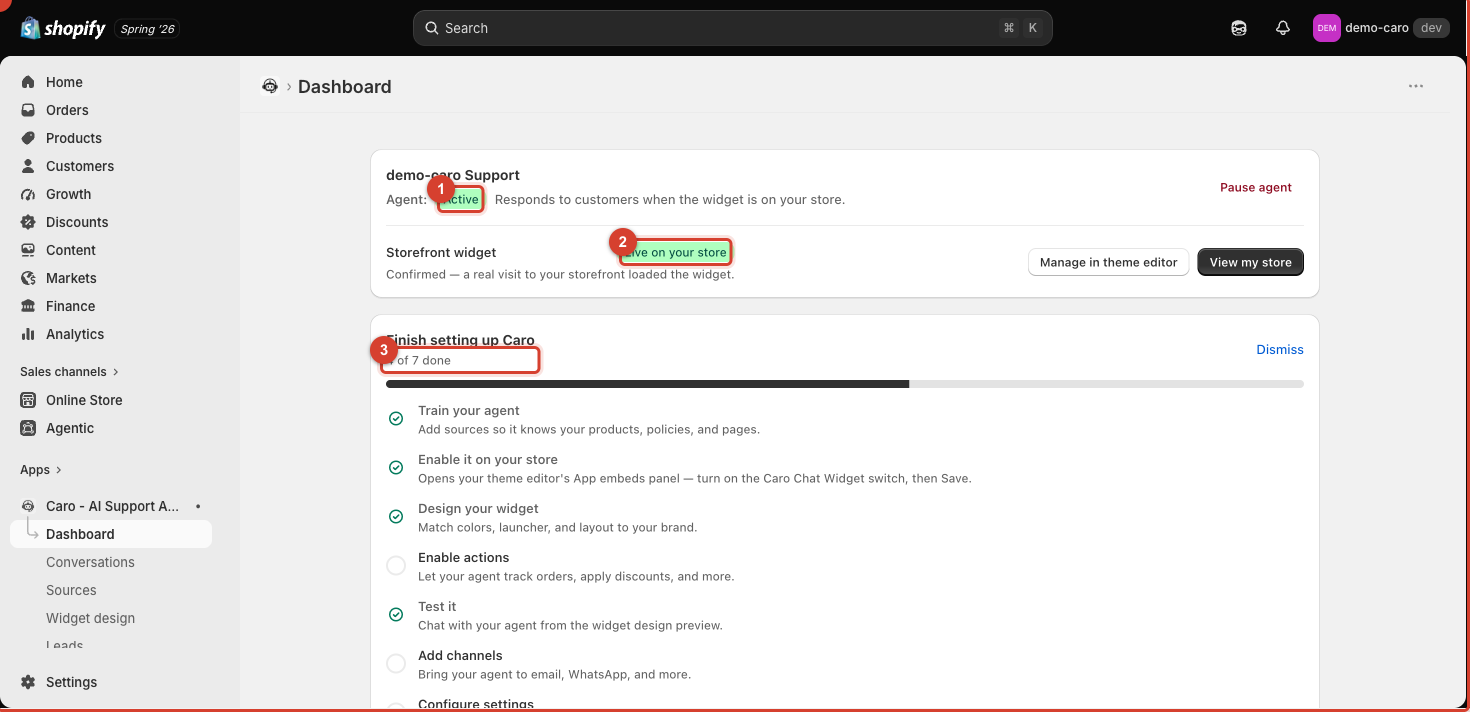Image resolution: width=1470 pixels, height=712 pixels.
Task: Click the Products tag icon
Action: (28, 138)
